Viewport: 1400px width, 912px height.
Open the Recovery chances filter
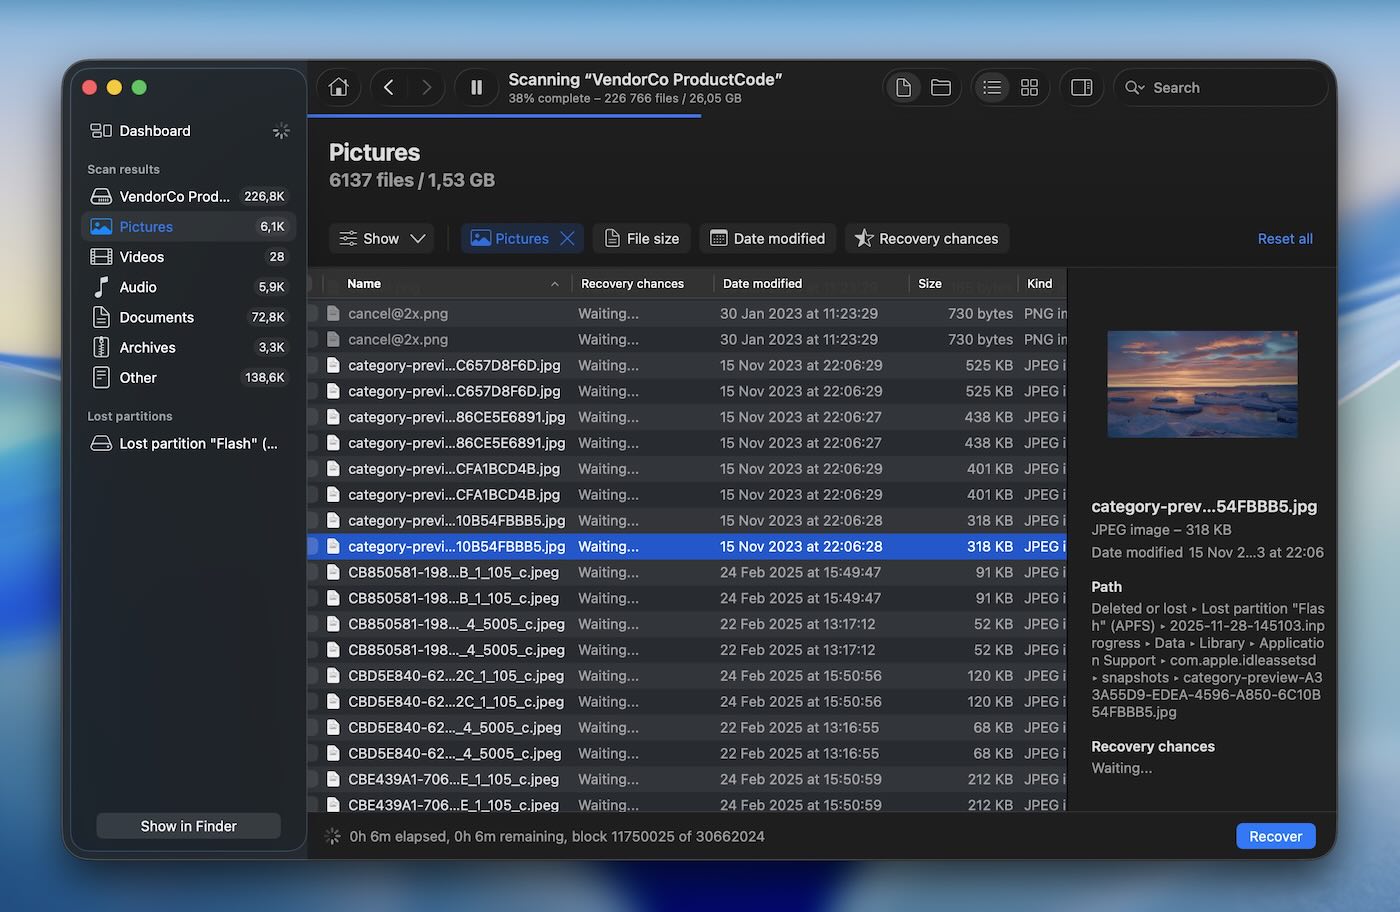click(927, 238)
